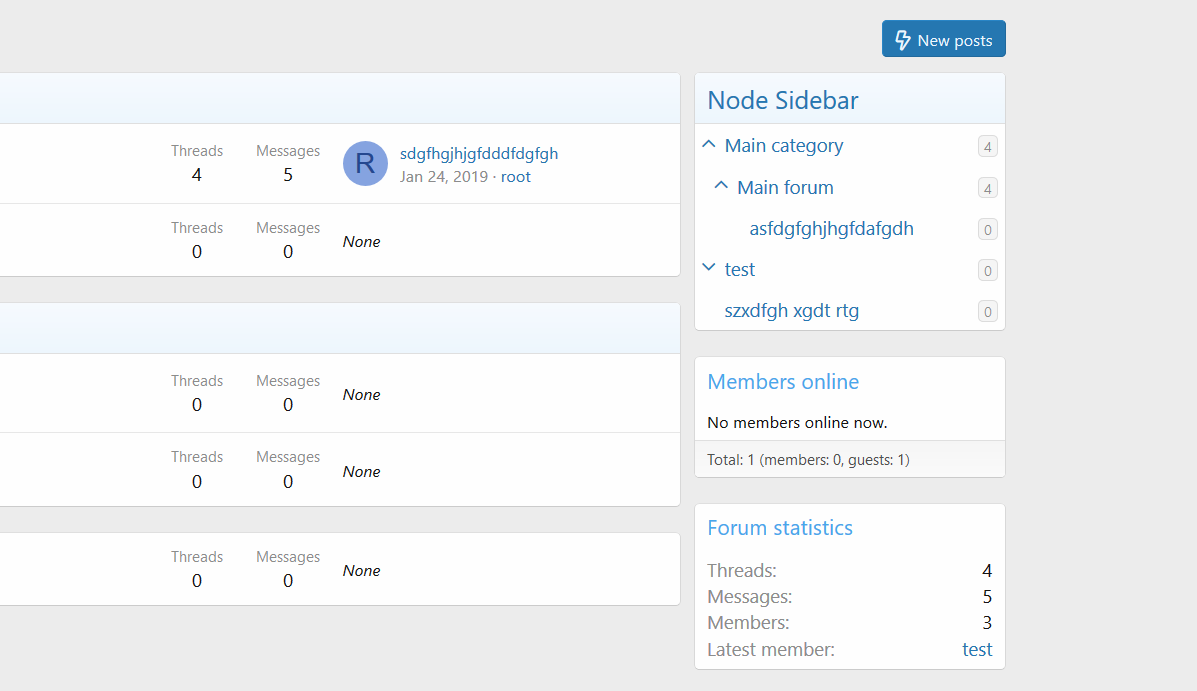Image resolution: width=1197 pixels, height=691 pixels.
Task: Collapse the Main forum chevron
Action: [x=721, y=187]
